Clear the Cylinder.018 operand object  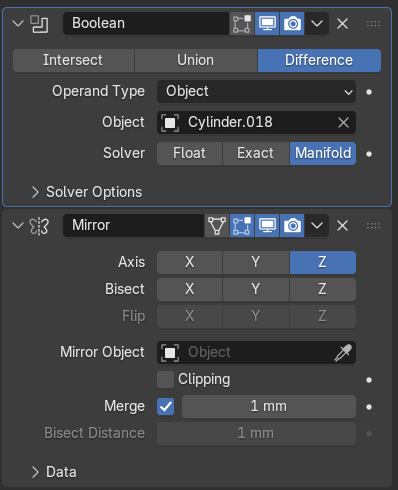[x=343, y=123]
